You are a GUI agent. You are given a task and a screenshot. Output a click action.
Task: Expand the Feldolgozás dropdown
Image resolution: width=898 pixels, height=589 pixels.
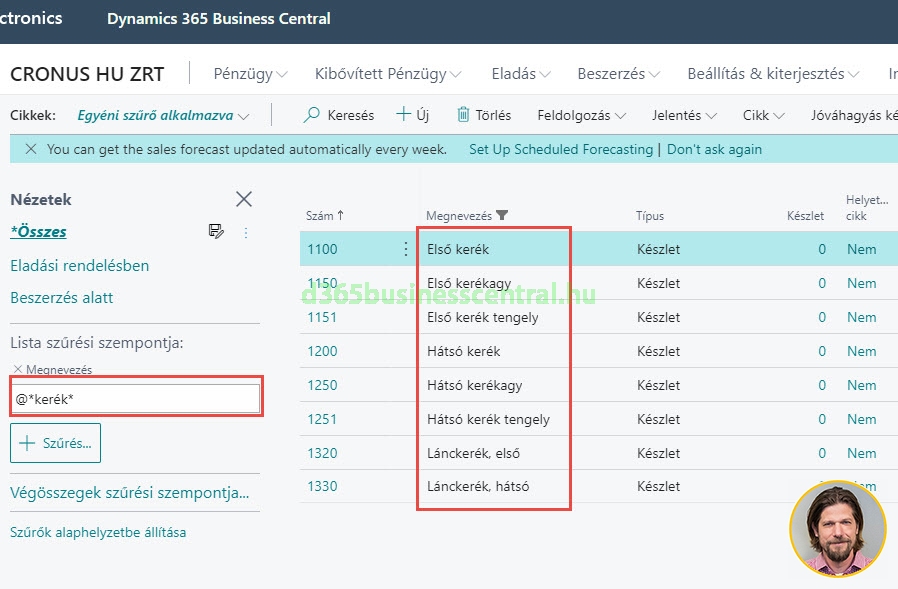coord(581,115)
